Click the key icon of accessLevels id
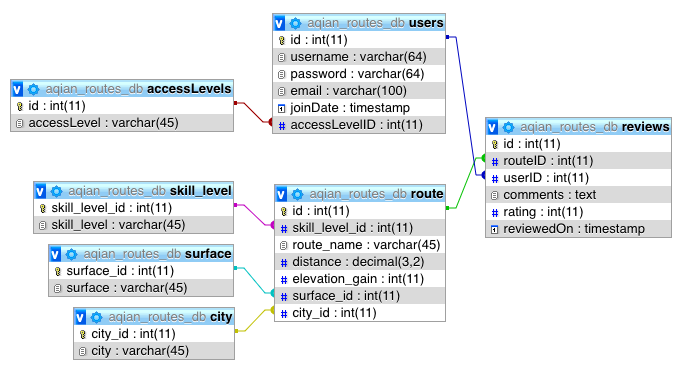Screen dimensions: 696x377 pyautogui.click(x=20, y=106)
